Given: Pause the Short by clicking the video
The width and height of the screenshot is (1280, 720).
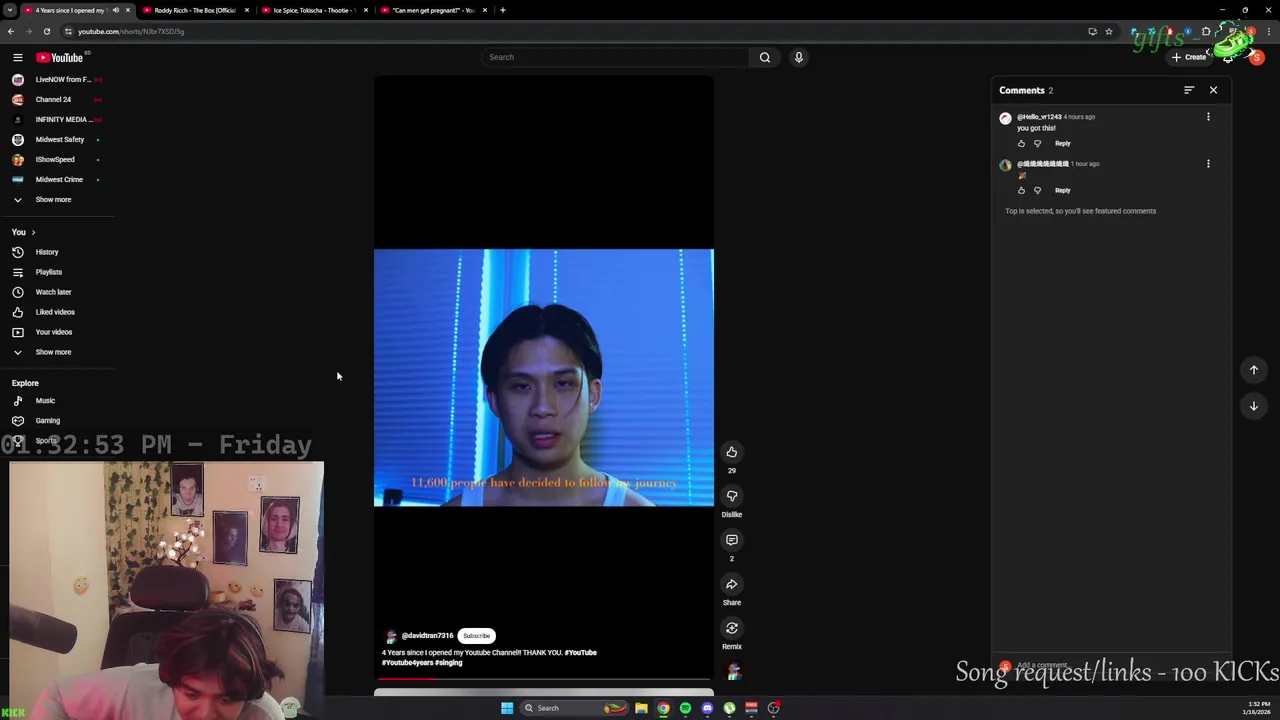Looking at the screenshot, I should click(544, 378).
